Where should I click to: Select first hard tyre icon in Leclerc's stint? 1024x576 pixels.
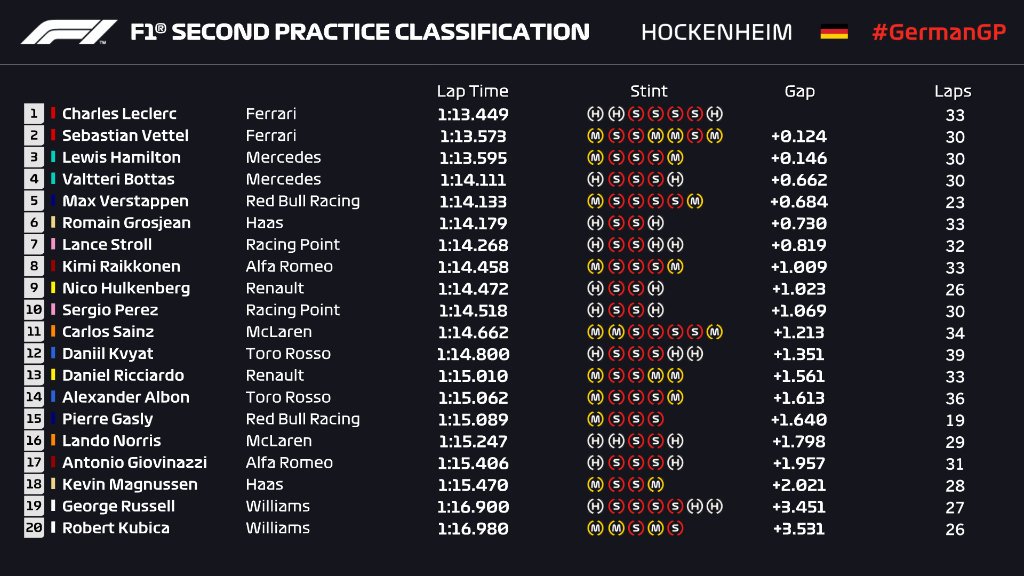tap(594, 114)
